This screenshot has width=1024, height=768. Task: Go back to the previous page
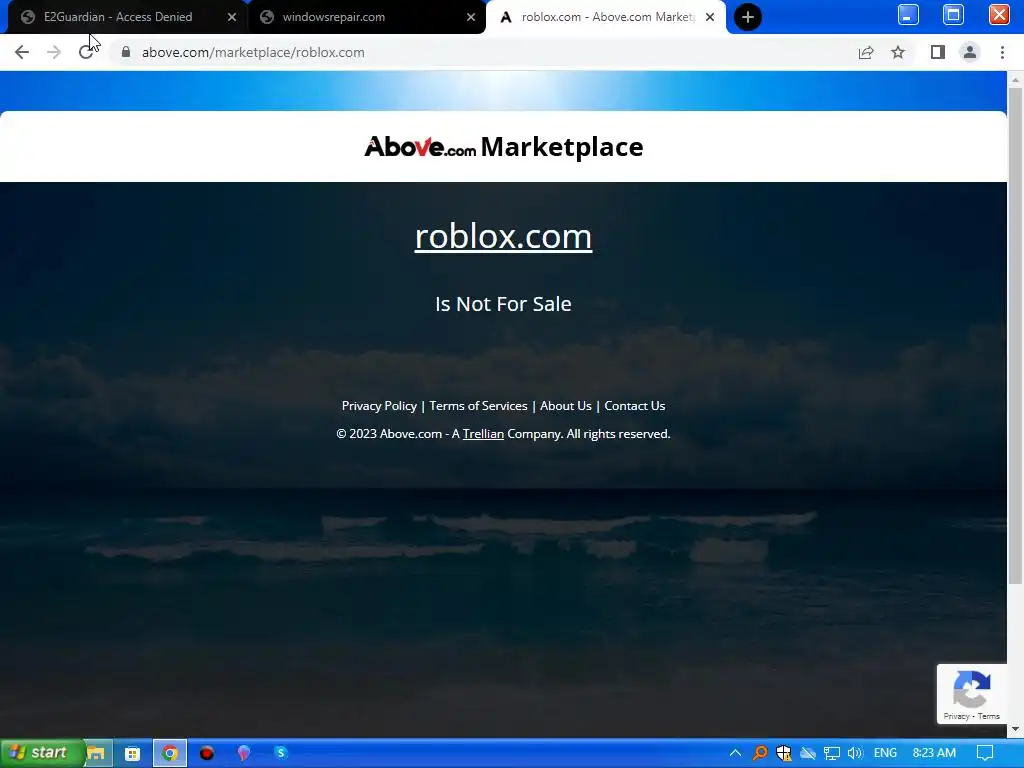22,52
